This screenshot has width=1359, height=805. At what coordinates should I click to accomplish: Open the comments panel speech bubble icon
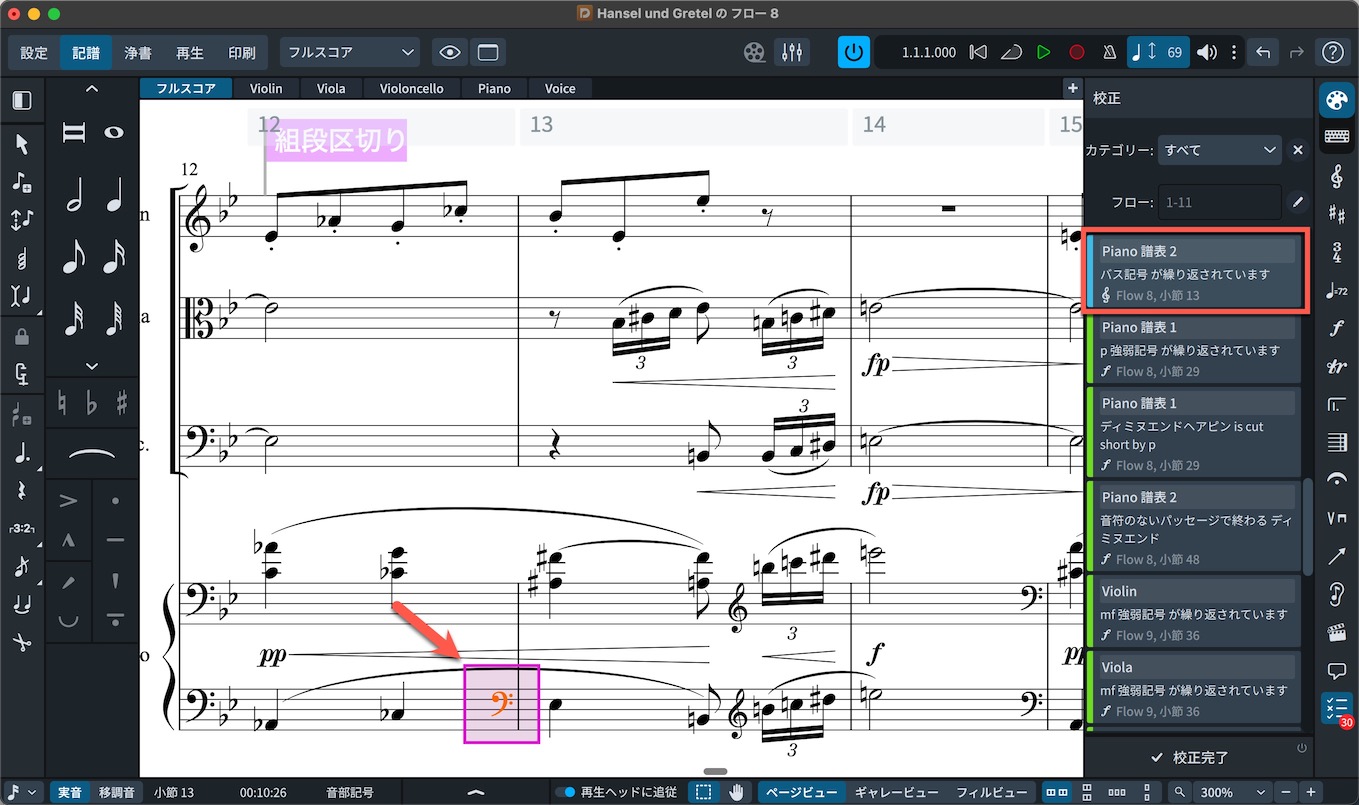pyautogui.click(x=1336, y=670)
